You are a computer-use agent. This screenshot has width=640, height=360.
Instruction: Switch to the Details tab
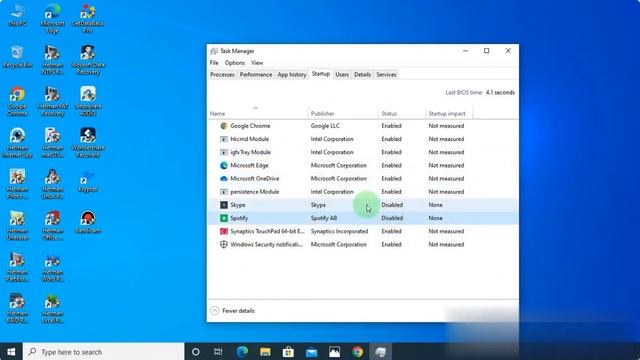362,75
